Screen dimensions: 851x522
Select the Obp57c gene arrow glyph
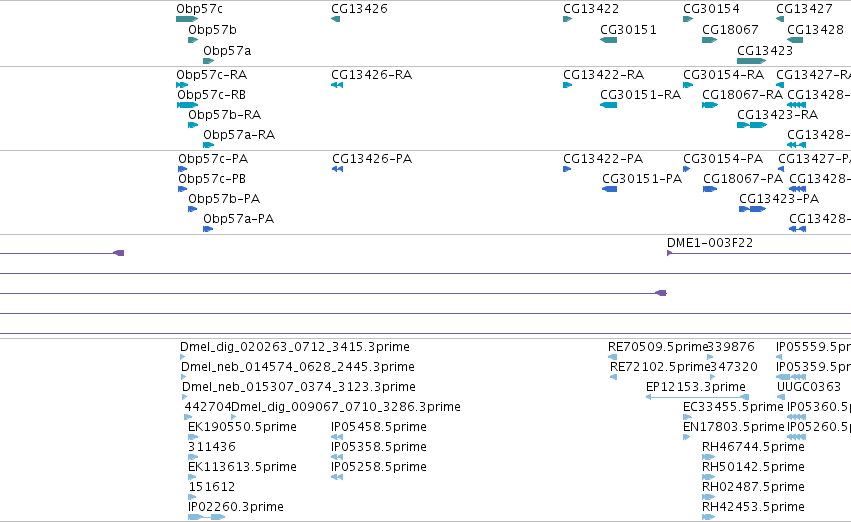[187, 20]
